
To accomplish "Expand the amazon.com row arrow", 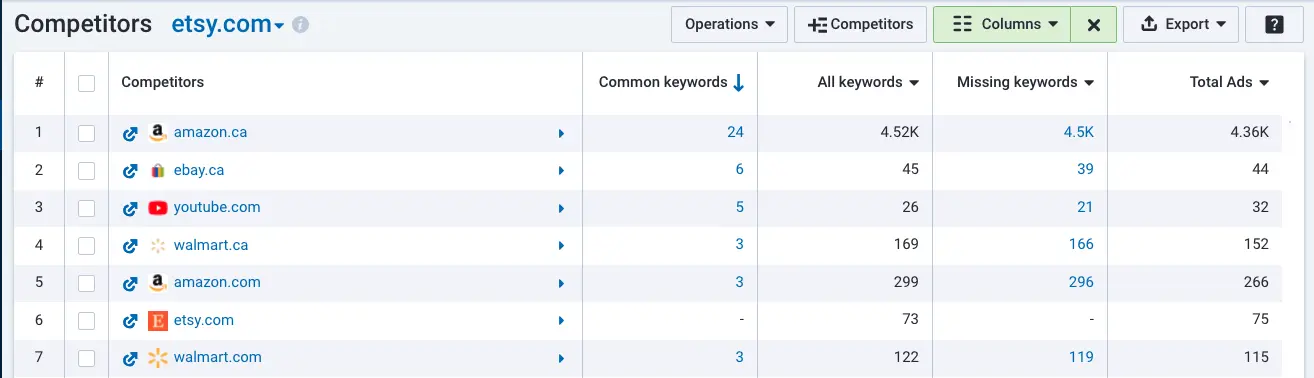I will pyautogui.click(x=562, y=283).
